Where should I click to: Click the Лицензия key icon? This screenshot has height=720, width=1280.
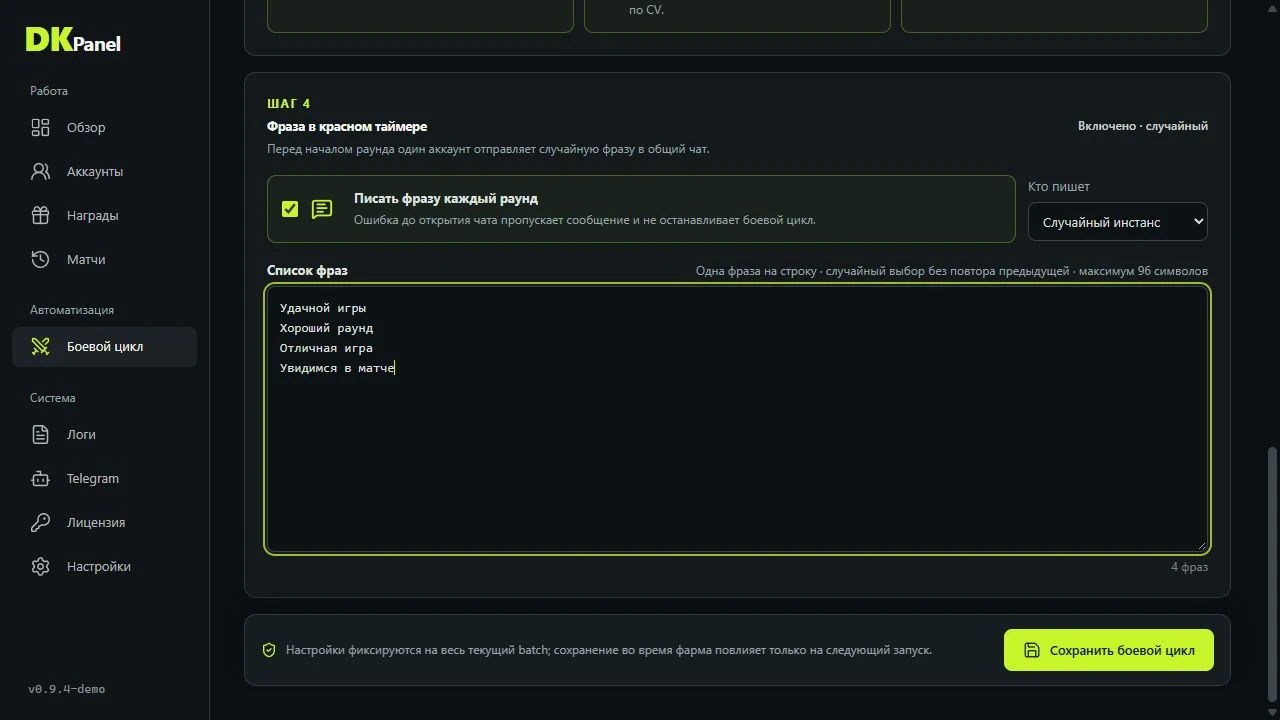[x=40, y=522]
